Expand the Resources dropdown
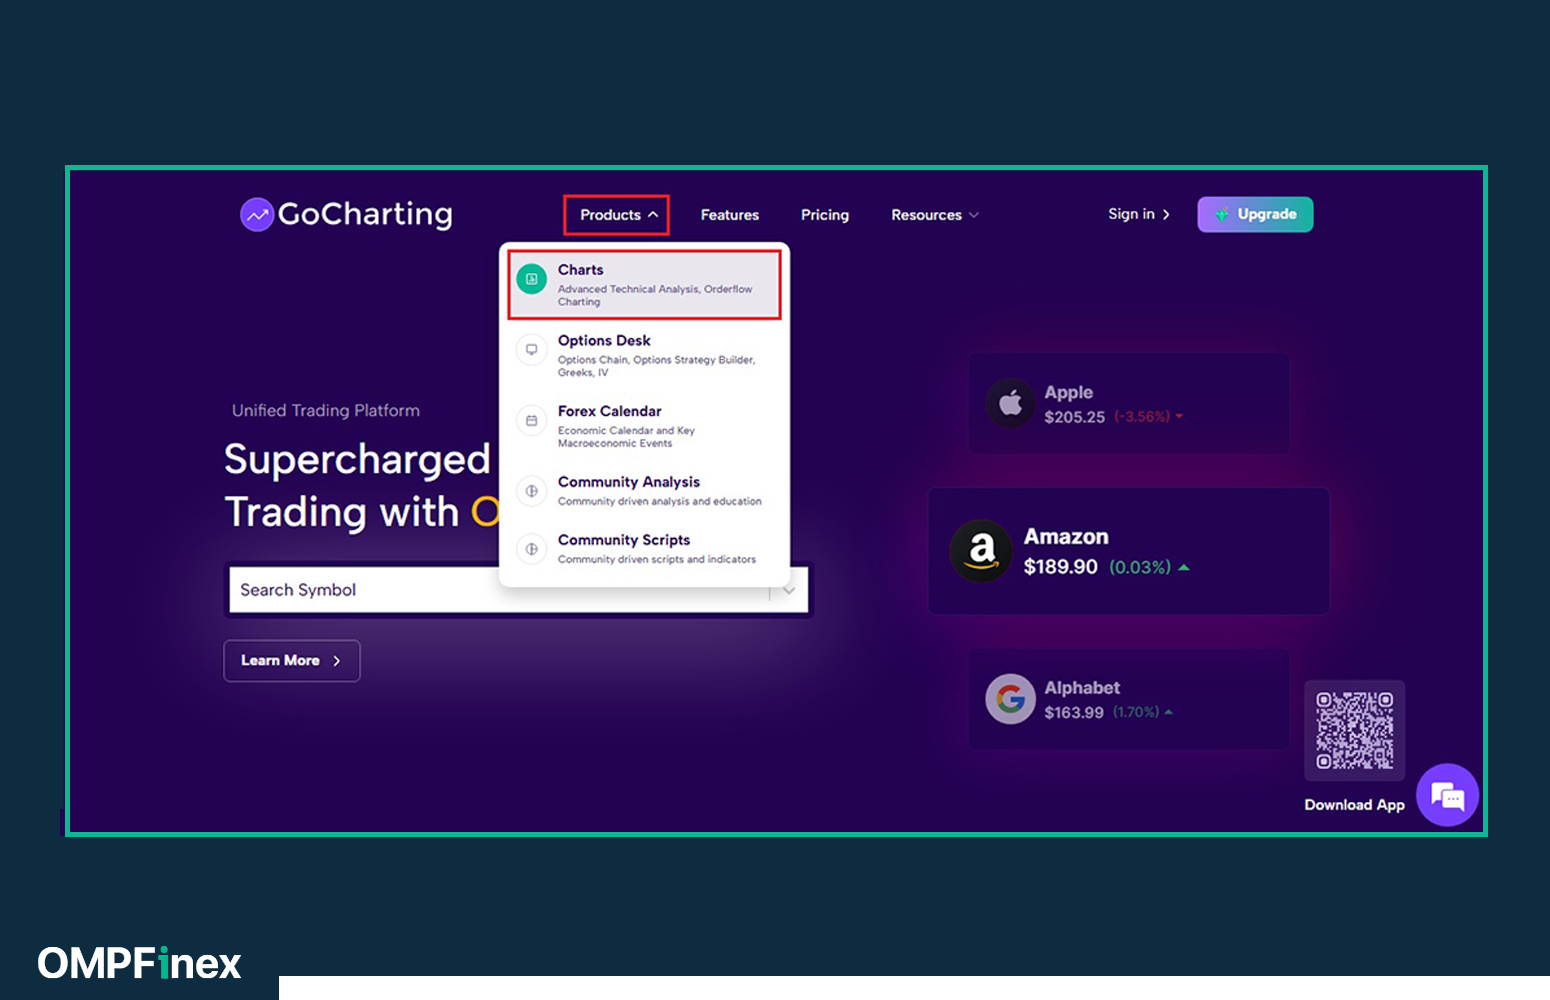Image resolution: width=1550 pixels, height=1000 pixels. (935, 215)
